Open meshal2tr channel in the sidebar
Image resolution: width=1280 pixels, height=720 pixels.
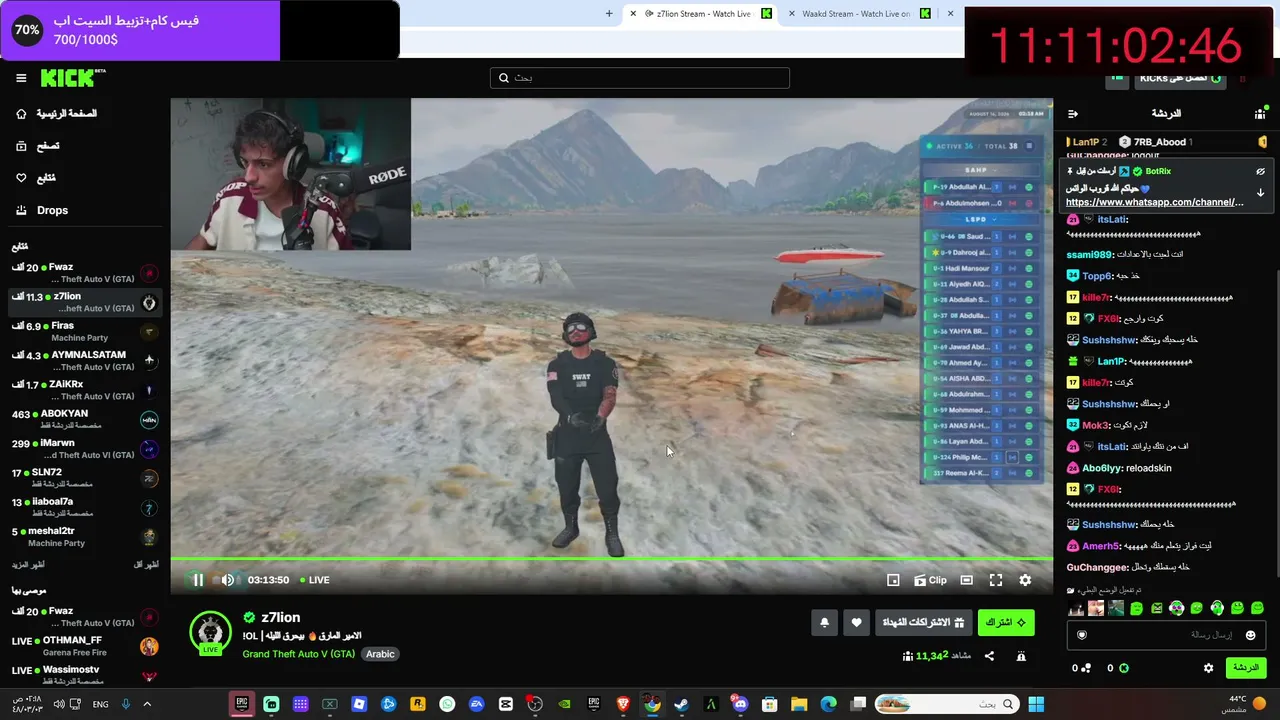(85, 537)
